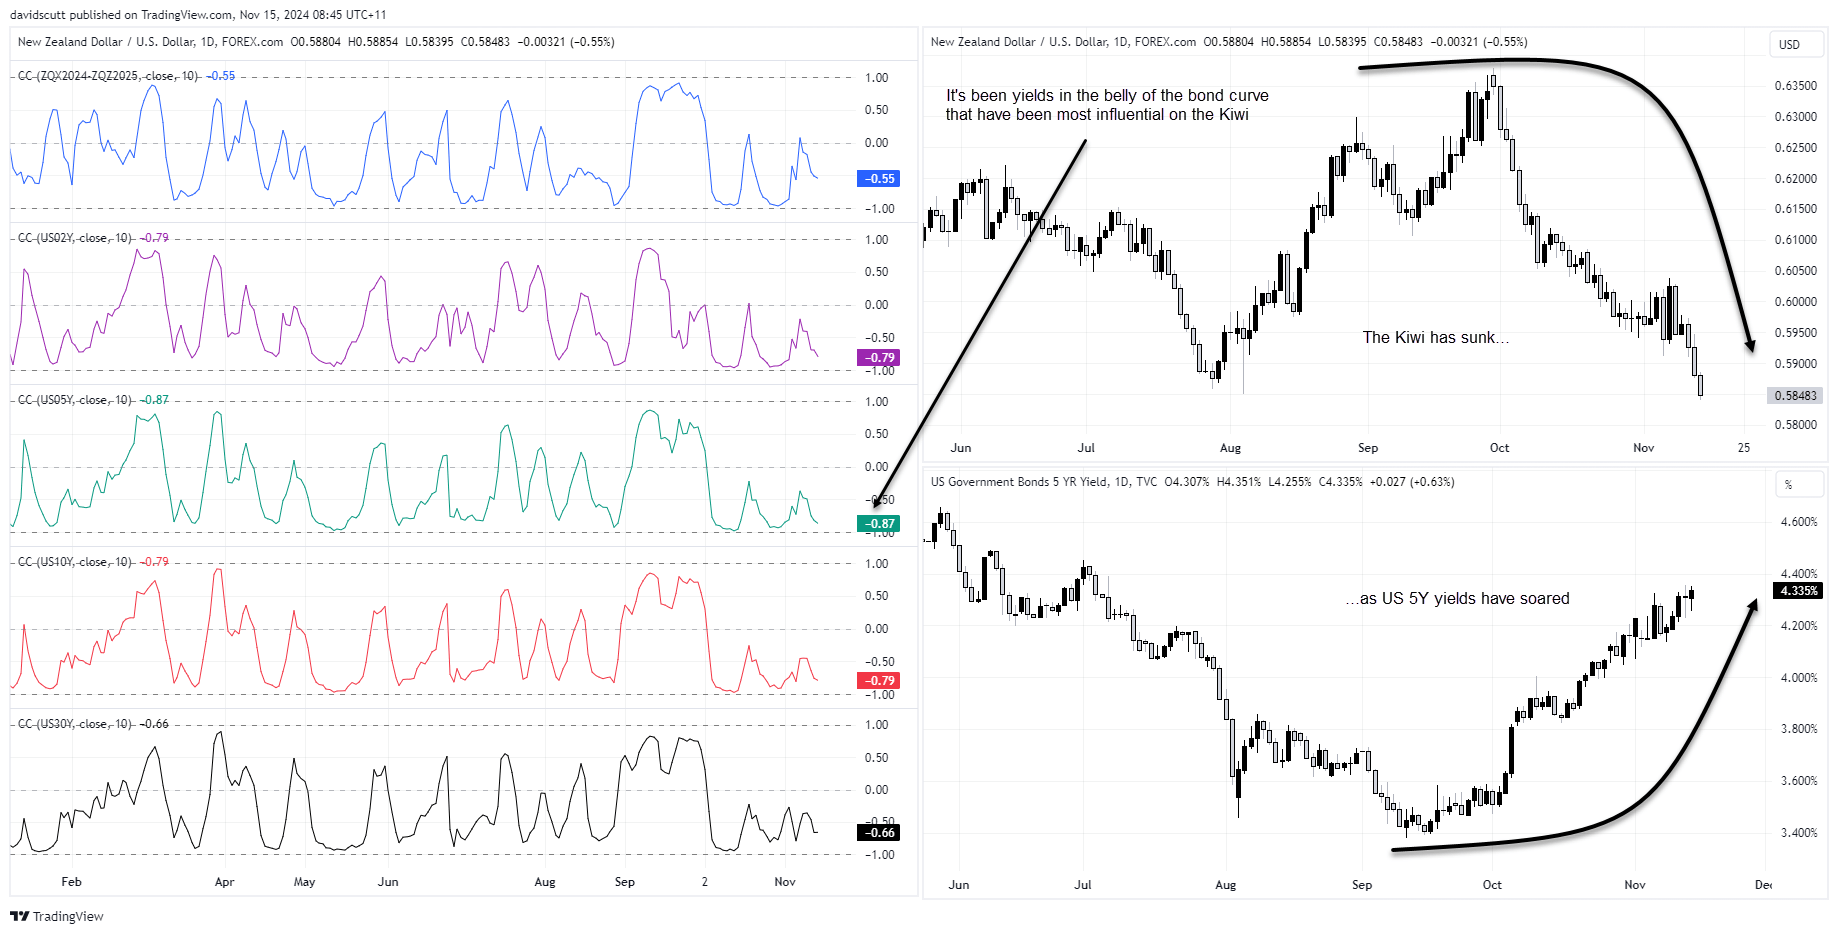Click the US Government Bonds 5 YR Yield title
Viewport: 1838px width, 934px height.
(x=1044, y=482)
